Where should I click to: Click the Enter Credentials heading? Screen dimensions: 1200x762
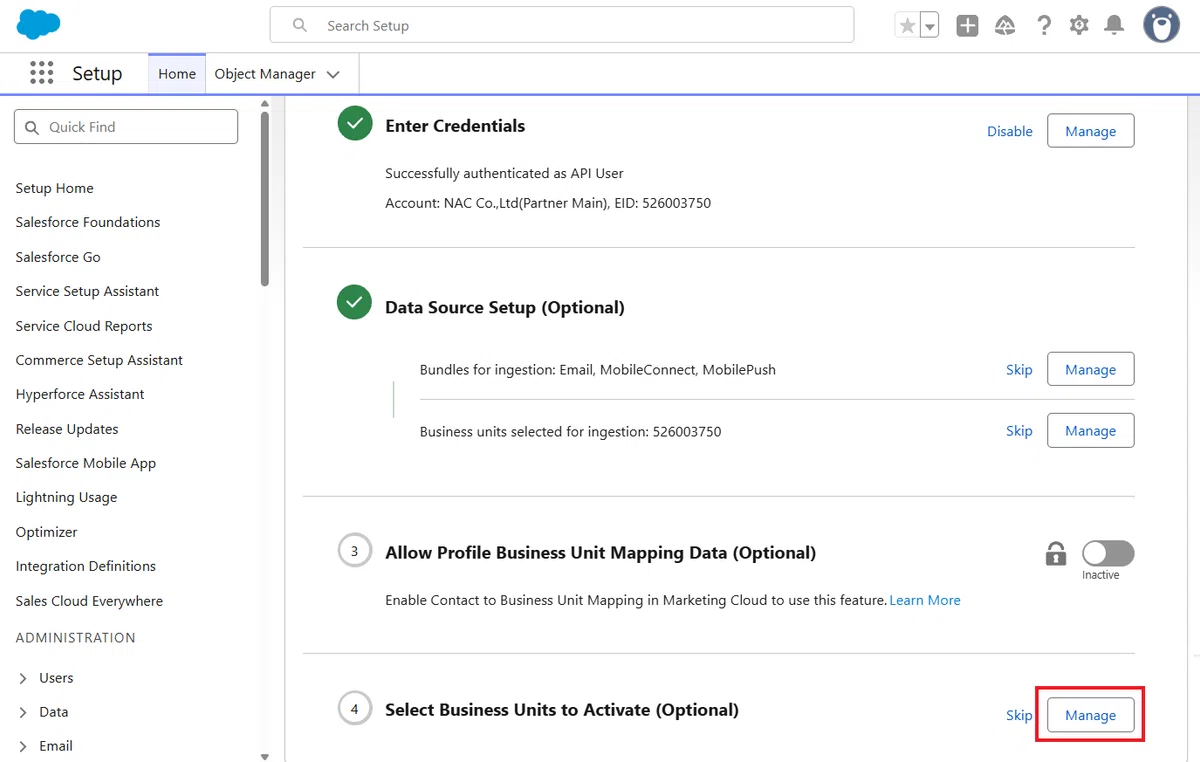(455, 125)
